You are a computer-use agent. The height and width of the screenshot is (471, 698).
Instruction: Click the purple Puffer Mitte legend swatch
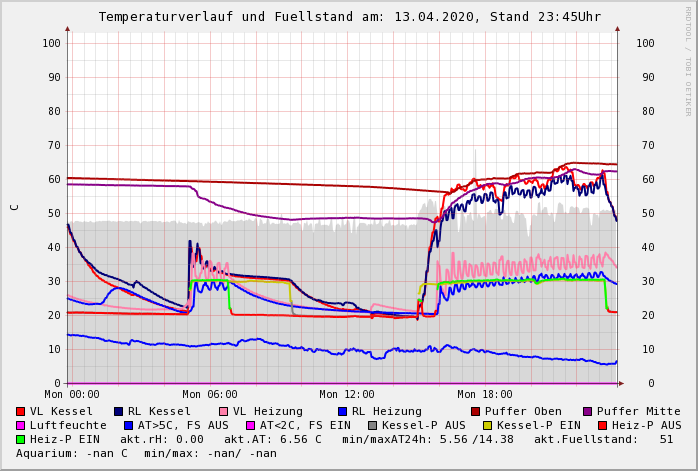click(588, 411)
